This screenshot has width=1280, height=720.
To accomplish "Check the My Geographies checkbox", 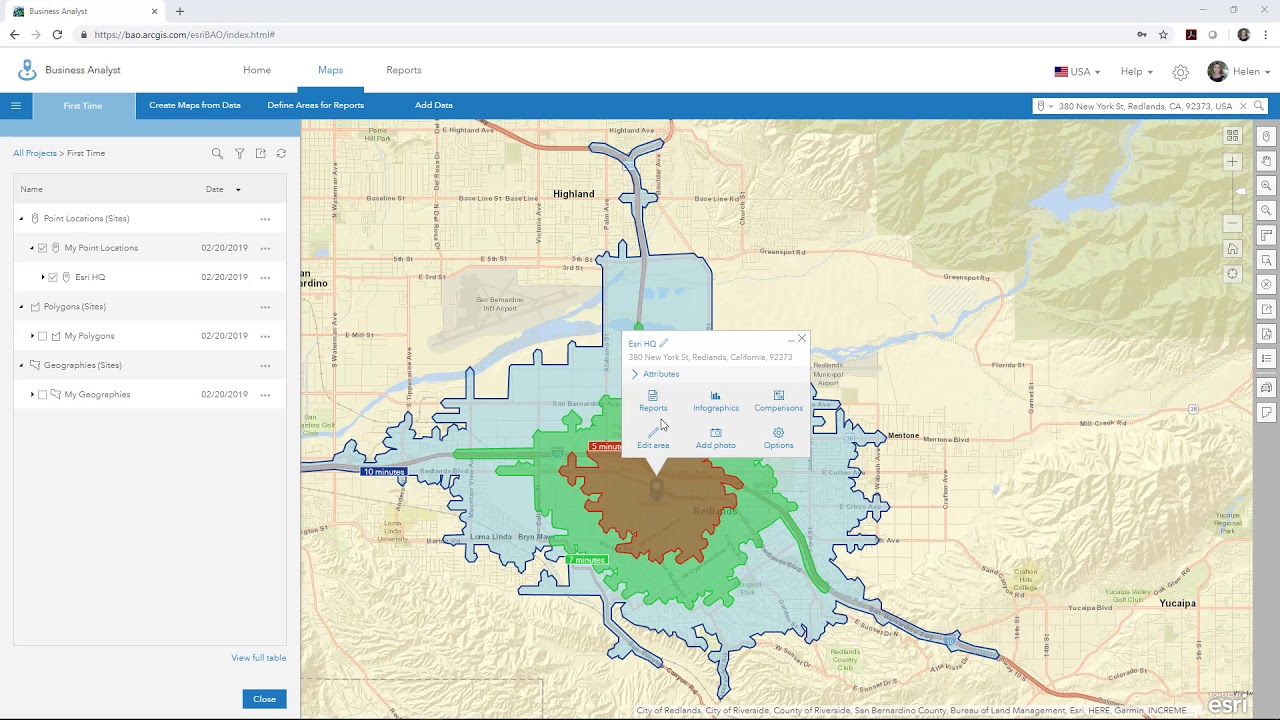I will coord(42,394).
